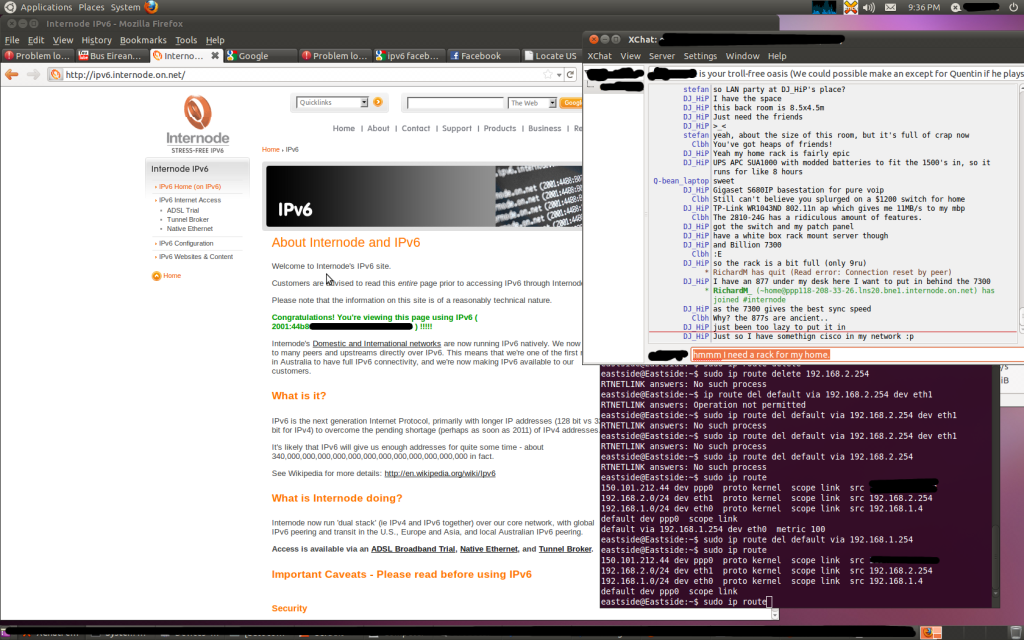Open Firefox History menu
The height and width of the screenshot is (640, 1024).
[96, 40]
